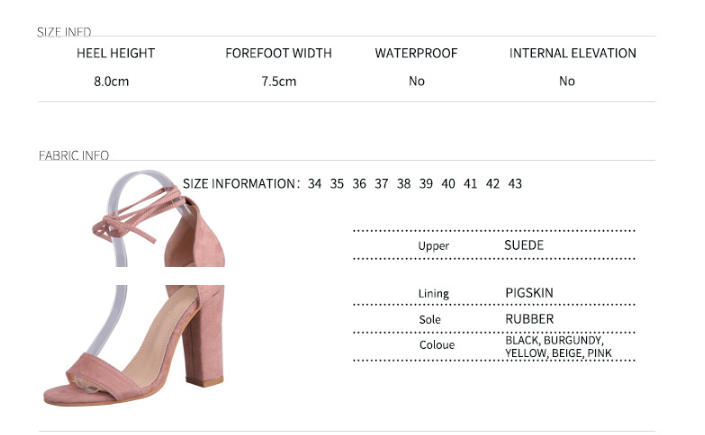Click the INTERNAL ELEVATION column header
Screen dimensions: 705x435
573,53
